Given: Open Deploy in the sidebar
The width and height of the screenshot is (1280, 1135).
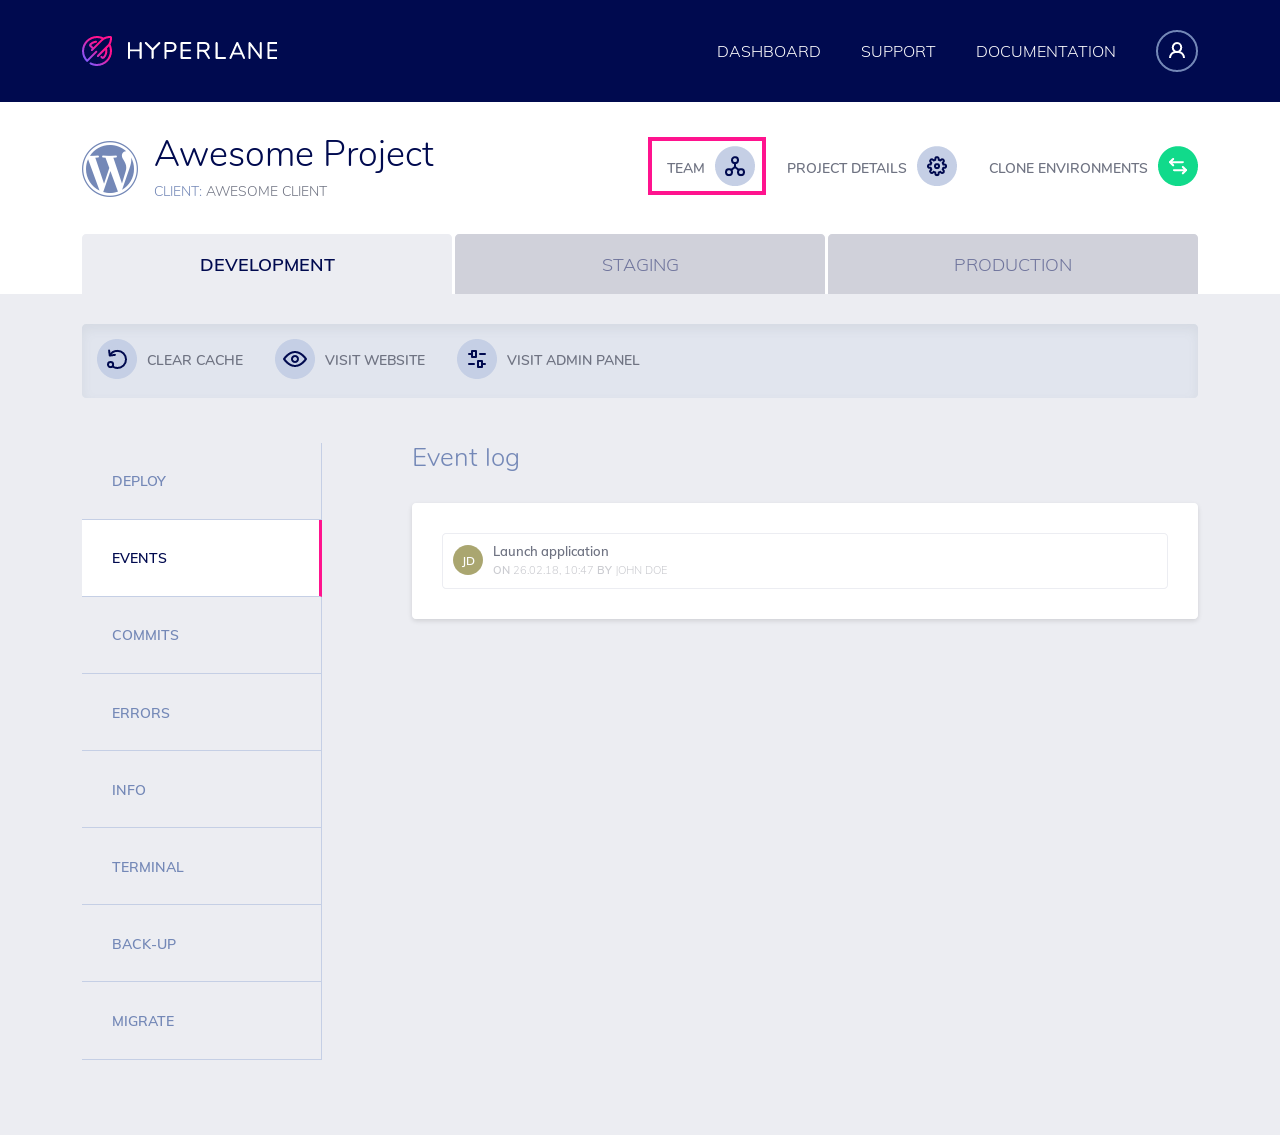Looking at the screenshot, I should pyautogui.click(x=201, y=481).
